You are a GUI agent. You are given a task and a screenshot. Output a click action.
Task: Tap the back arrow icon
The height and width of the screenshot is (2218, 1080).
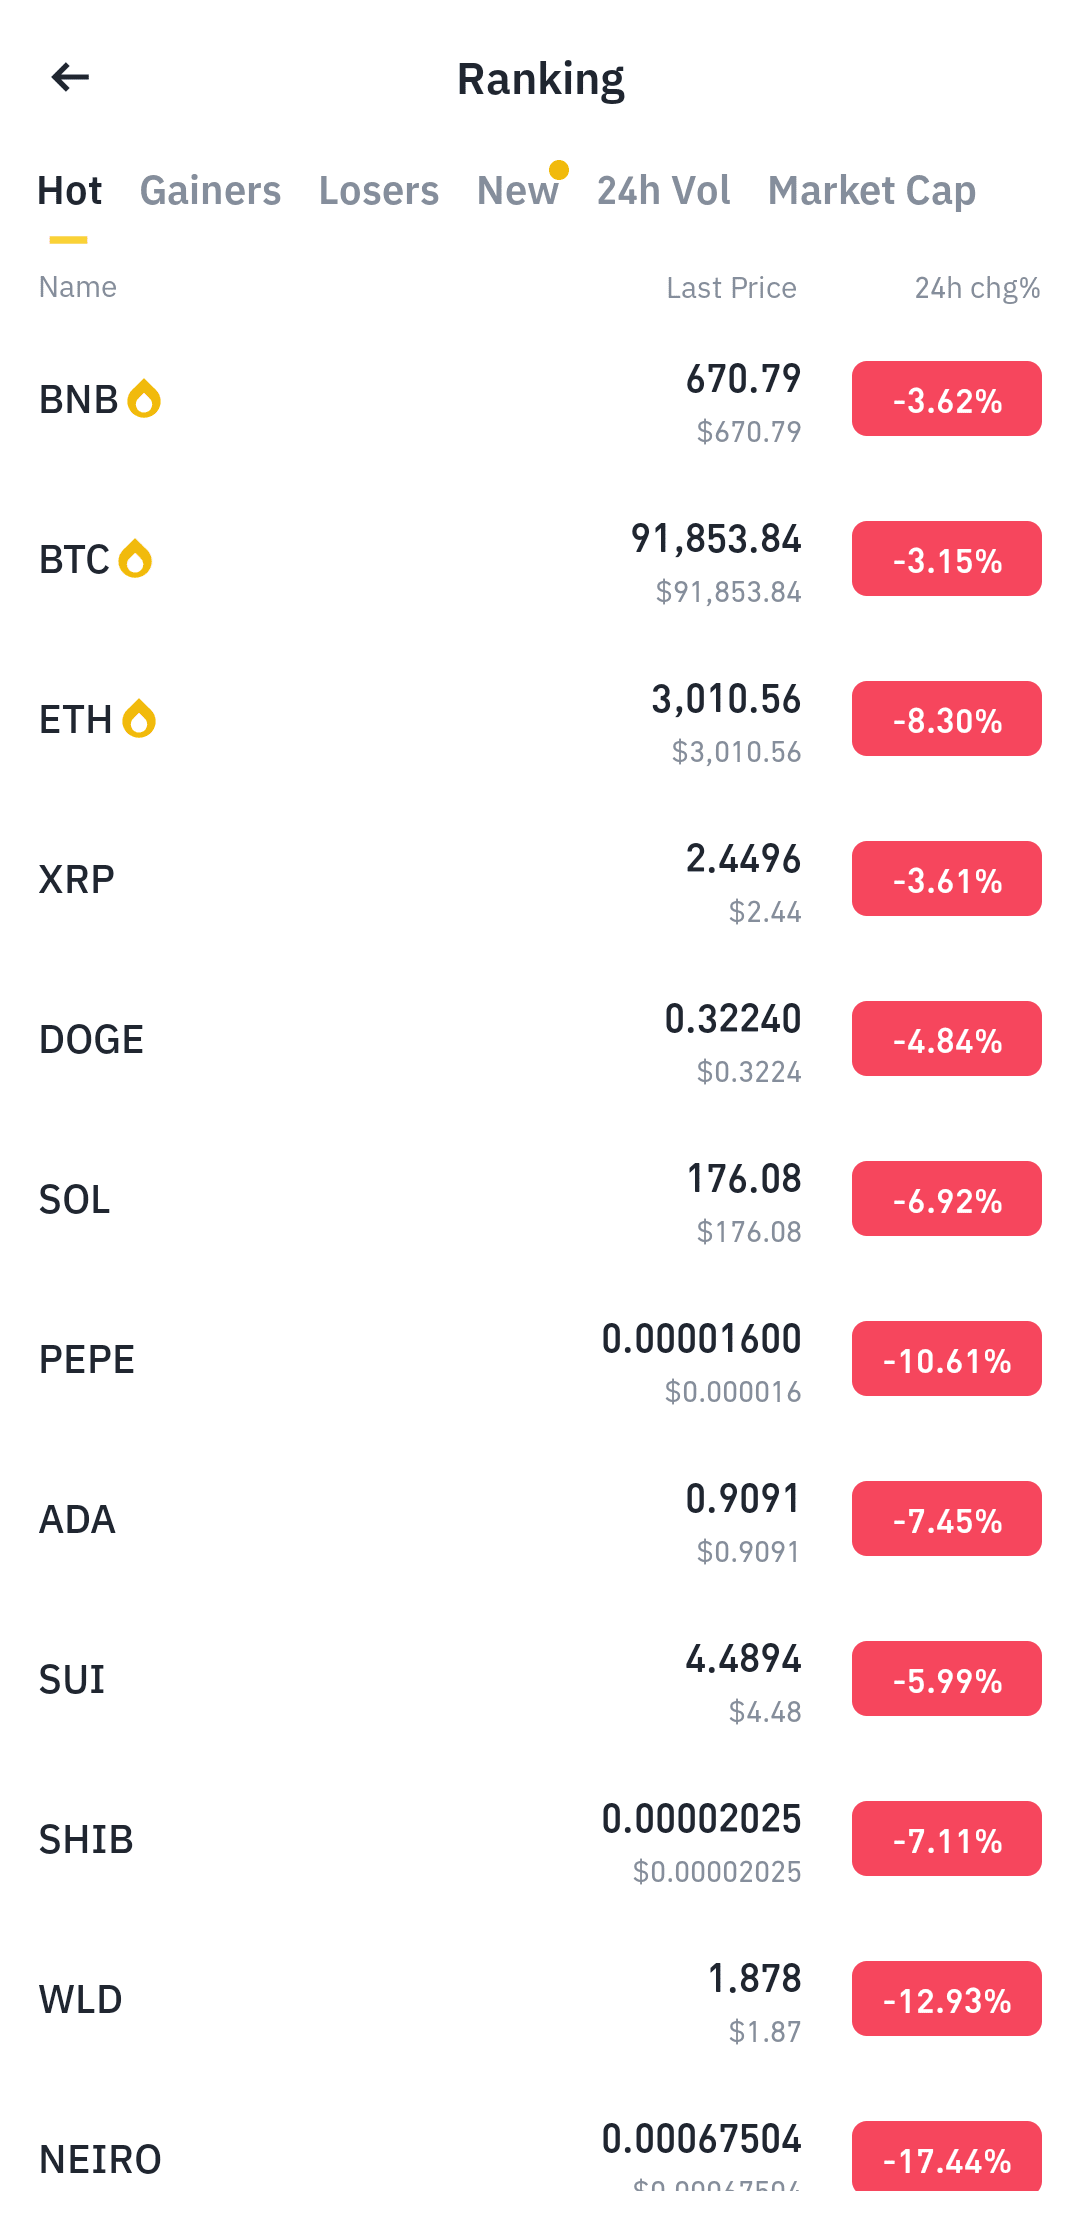click(70, 77)
